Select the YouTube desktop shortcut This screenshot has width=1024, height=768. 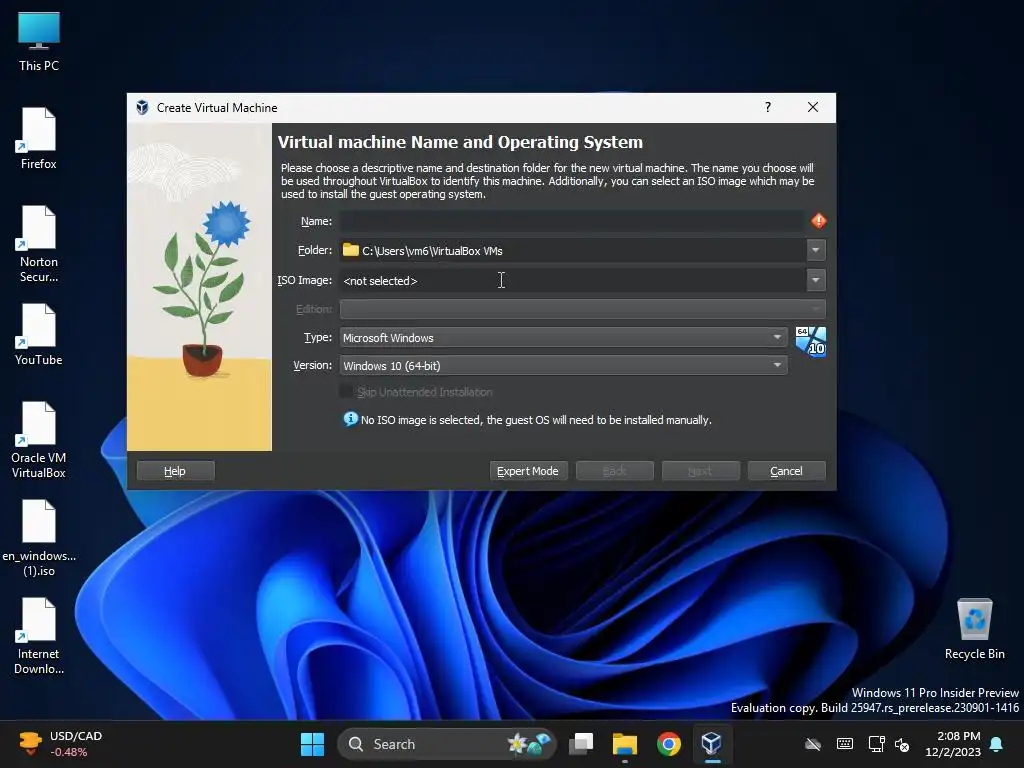[39, 334]
